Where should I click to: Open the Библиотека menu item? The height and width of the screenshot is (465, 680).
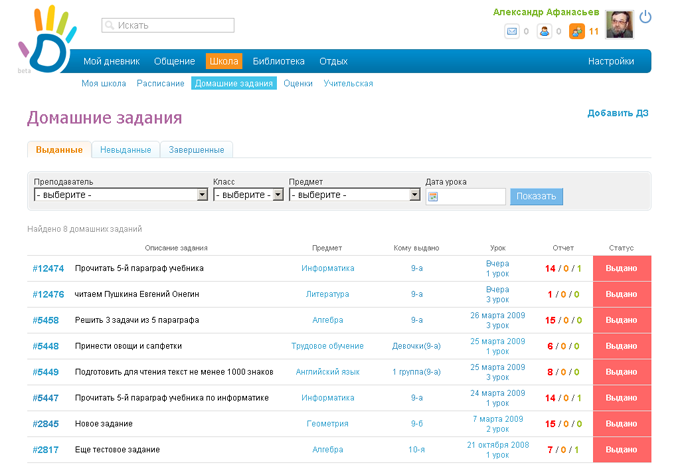click(x=278, y=61)
